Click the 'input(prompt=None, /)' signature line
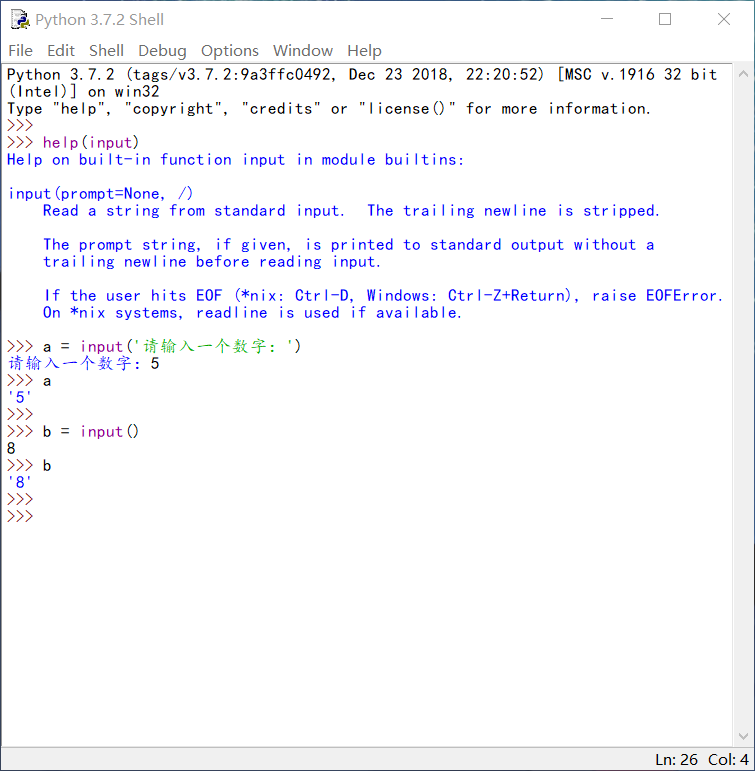Screen dimensions: 755x771 101,194
